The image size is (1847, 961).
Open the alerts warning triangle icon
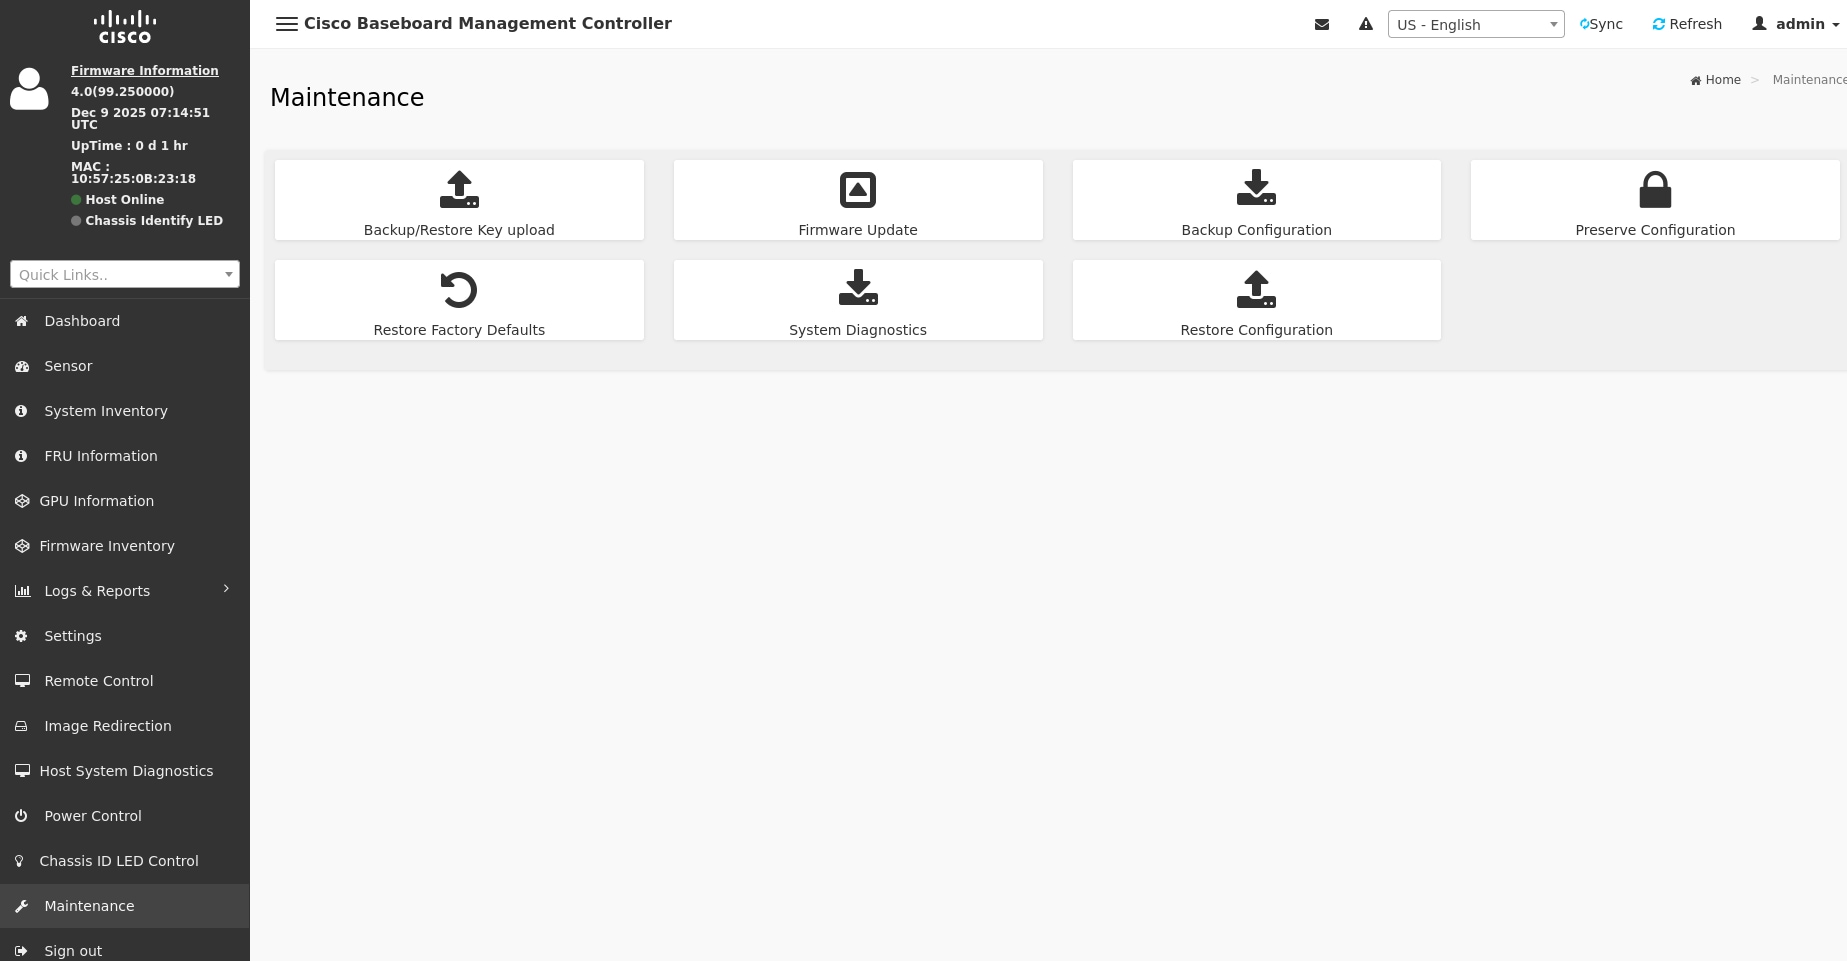pos(1366,24)
